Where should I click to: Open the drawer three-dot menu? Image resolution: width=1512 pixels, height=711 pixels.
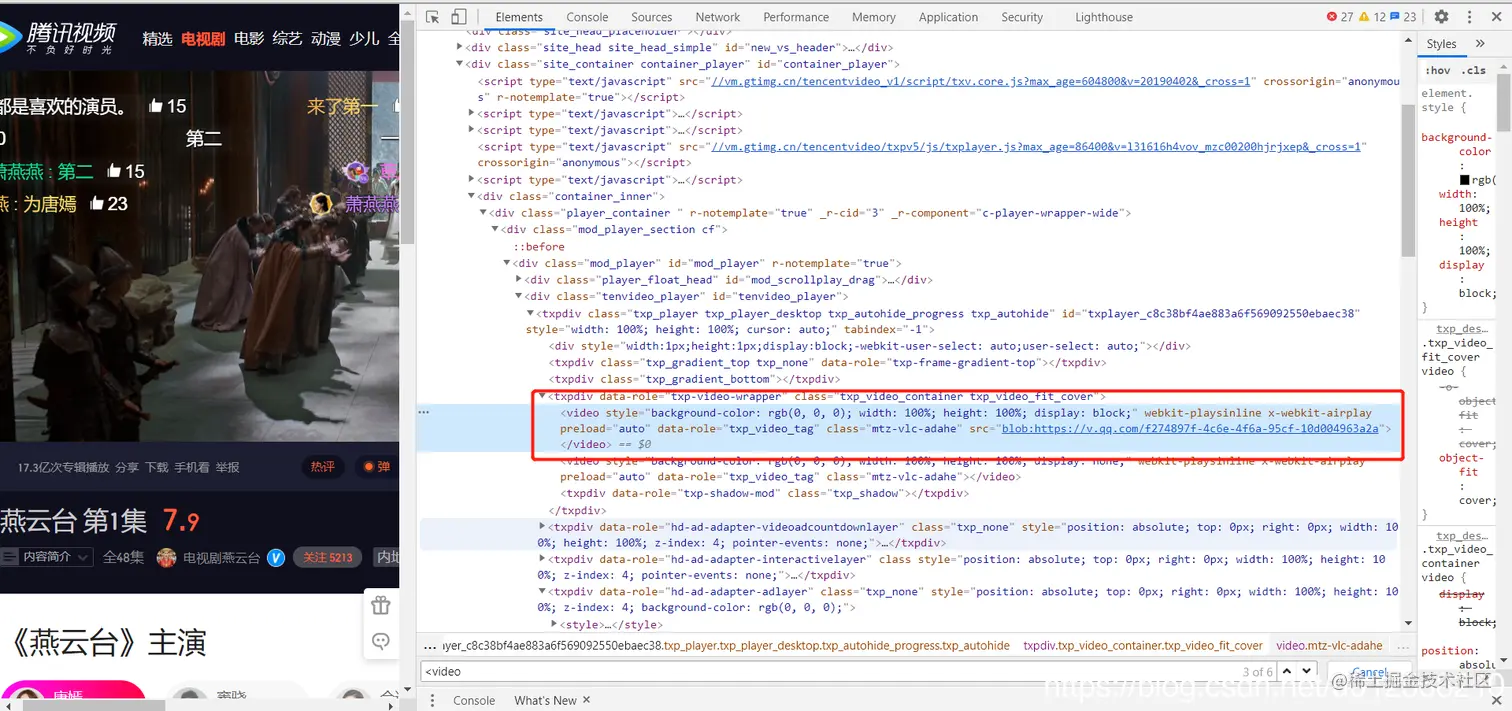[433, 700]
